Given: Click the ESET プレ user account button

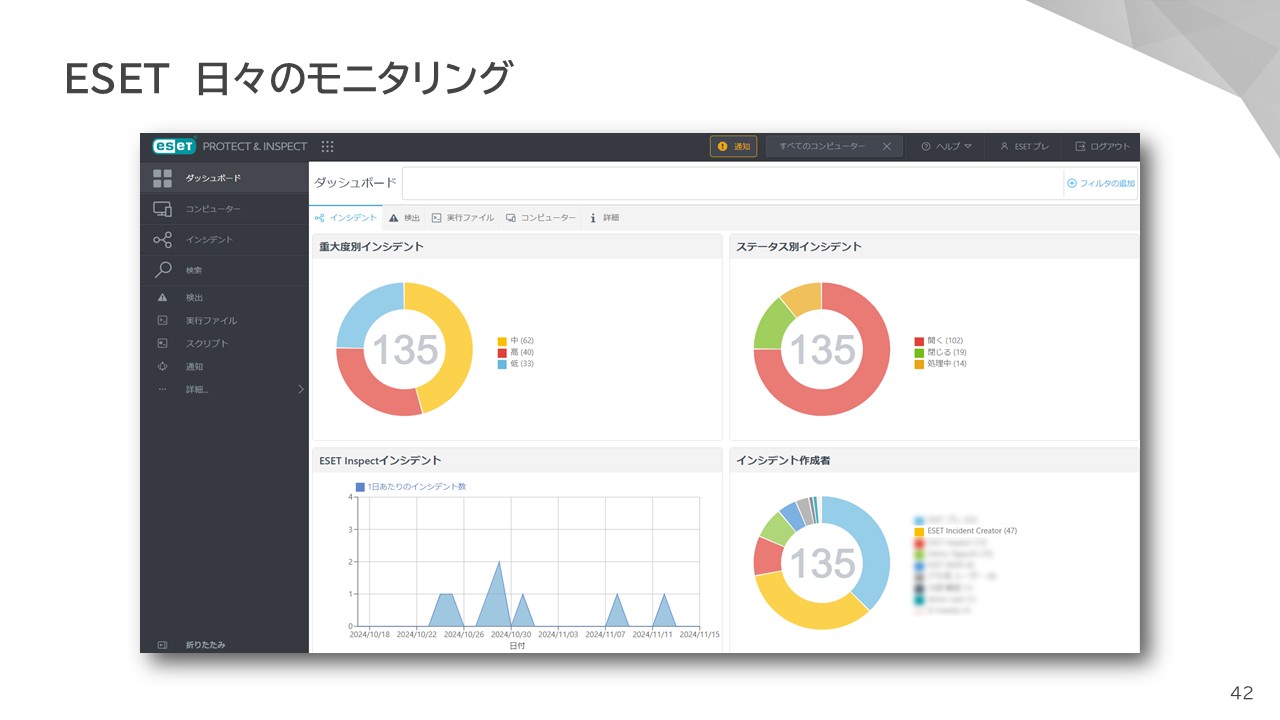Looking at the screenshot, I should [x=1024, y=147].
